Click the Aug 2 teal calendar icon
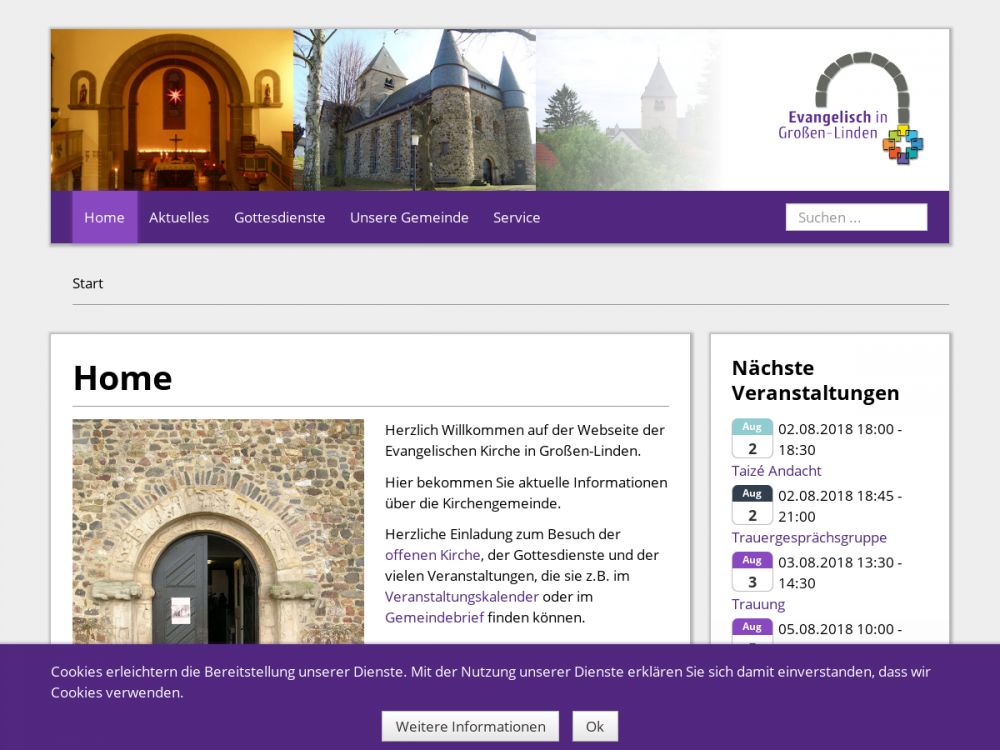Image resolution: width=1000 pixels, height=750 pixels. click(x=752, y=439)
